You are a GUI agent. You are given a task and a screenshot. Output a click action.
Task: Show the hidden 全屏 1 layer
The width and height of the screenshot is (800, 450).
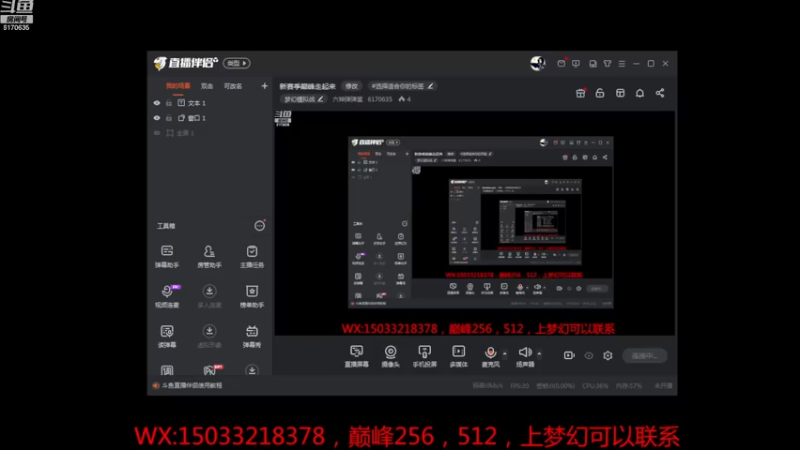click(x=157, y=133)
